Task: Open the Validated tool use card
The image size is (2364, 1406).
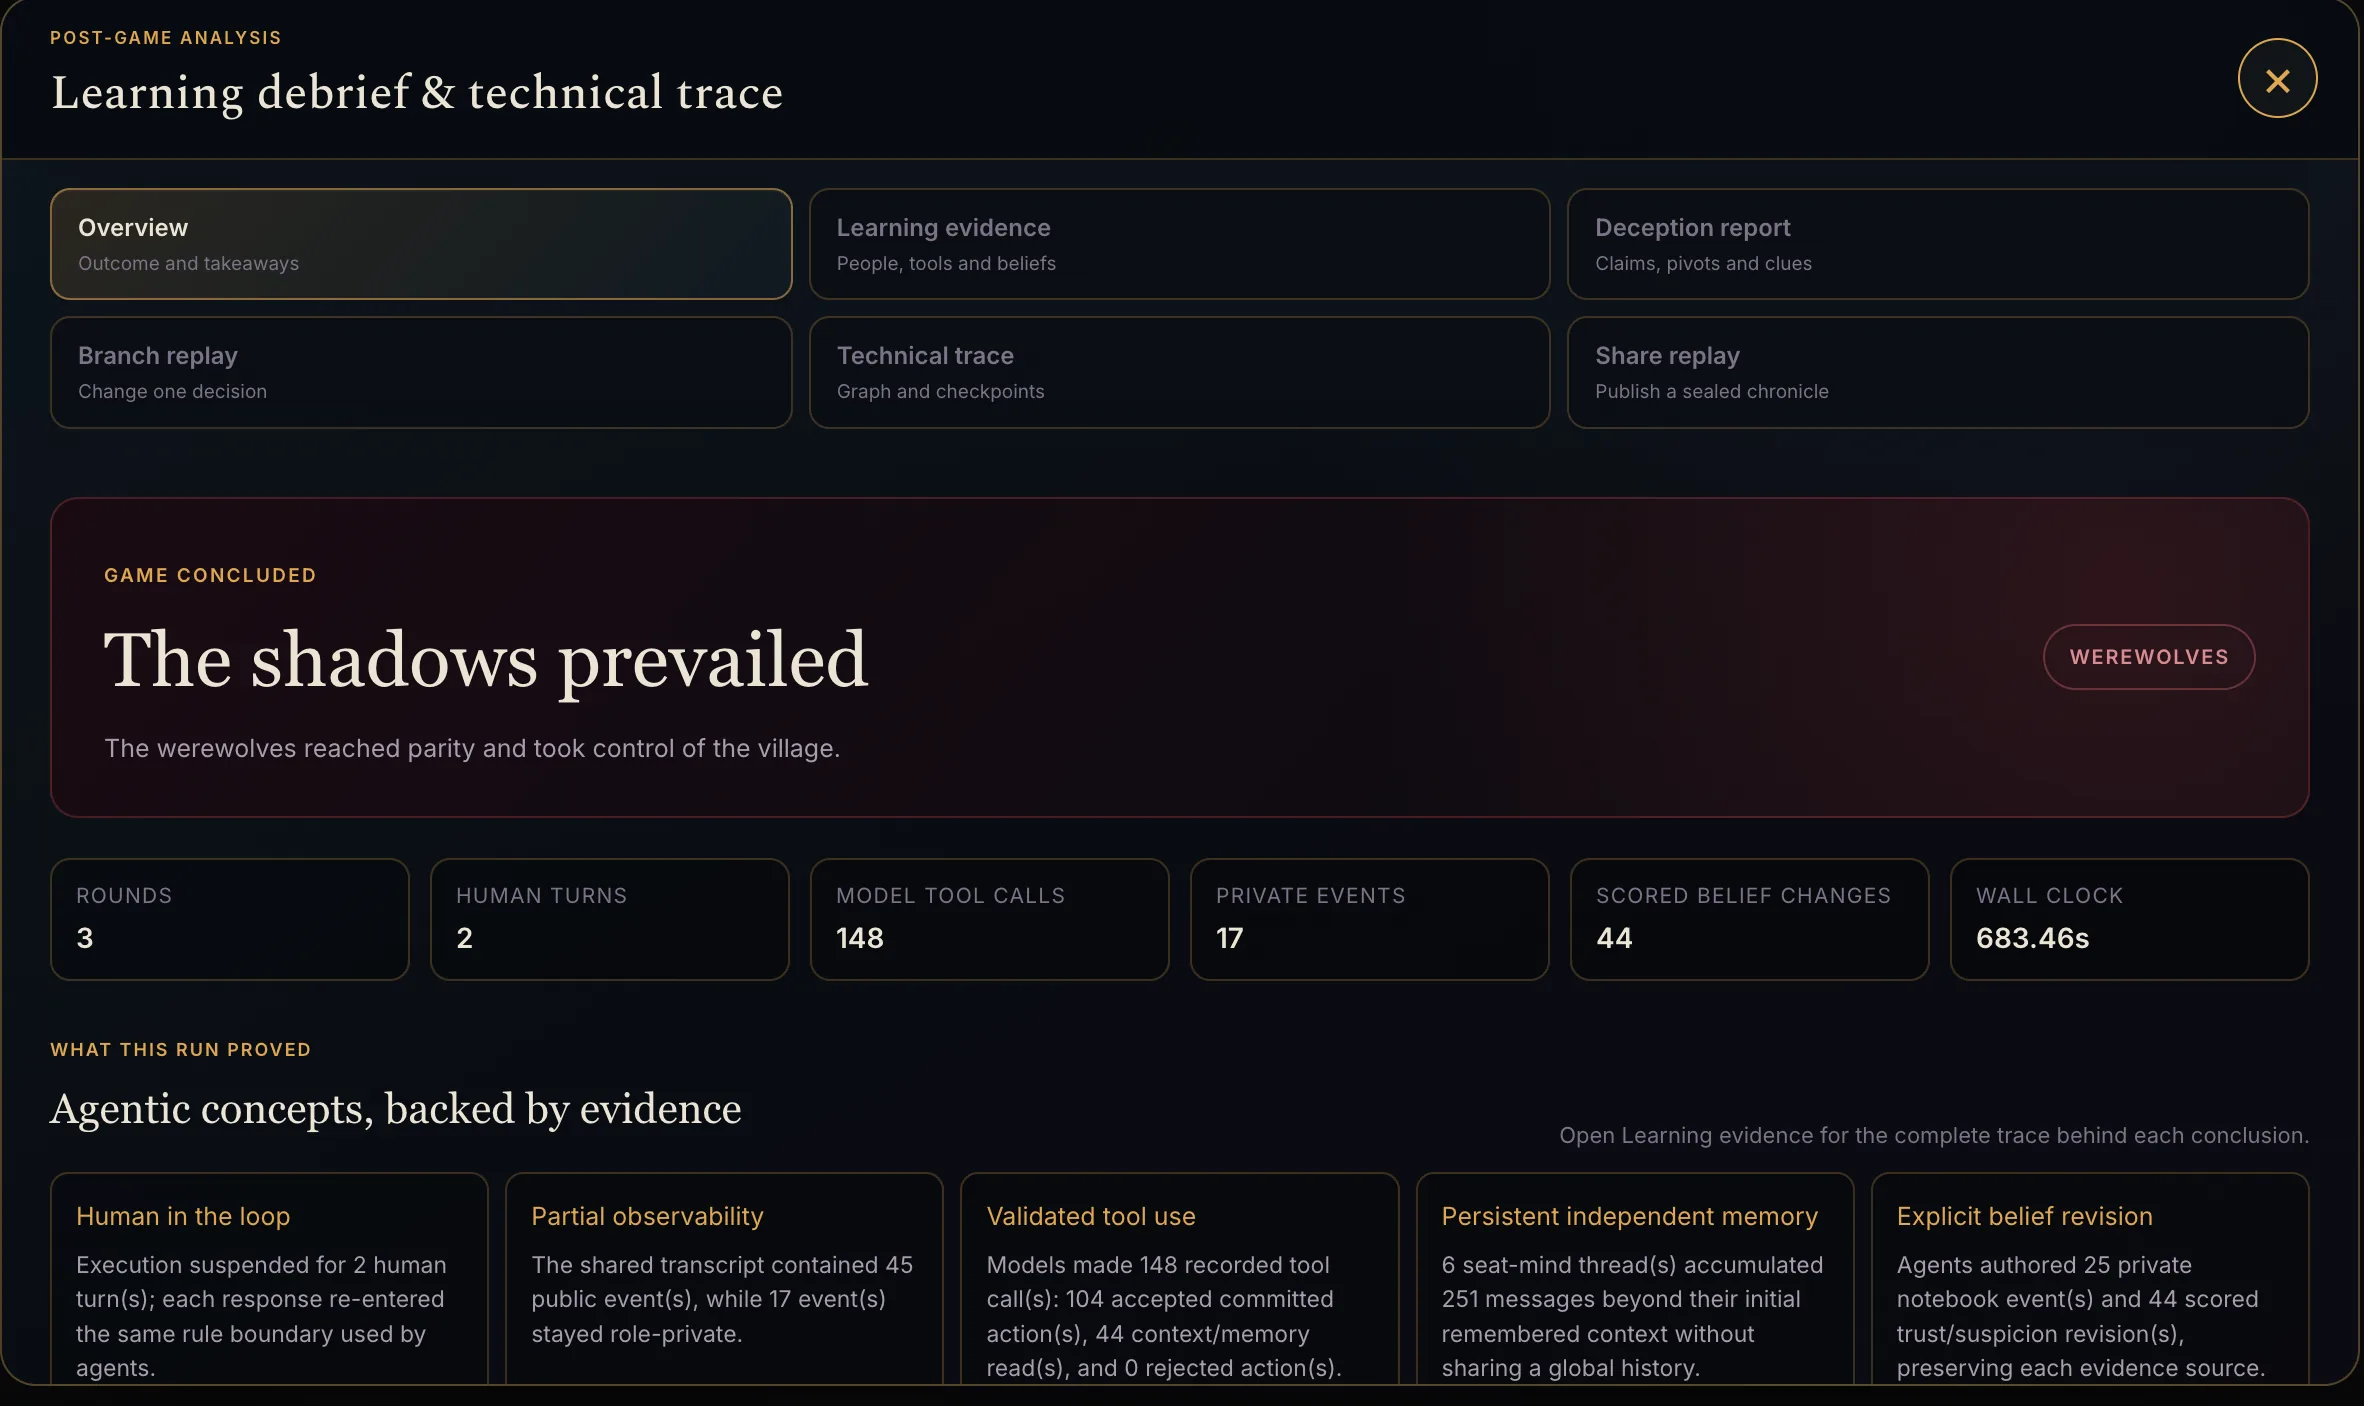Action: tap(1179, 1280)
